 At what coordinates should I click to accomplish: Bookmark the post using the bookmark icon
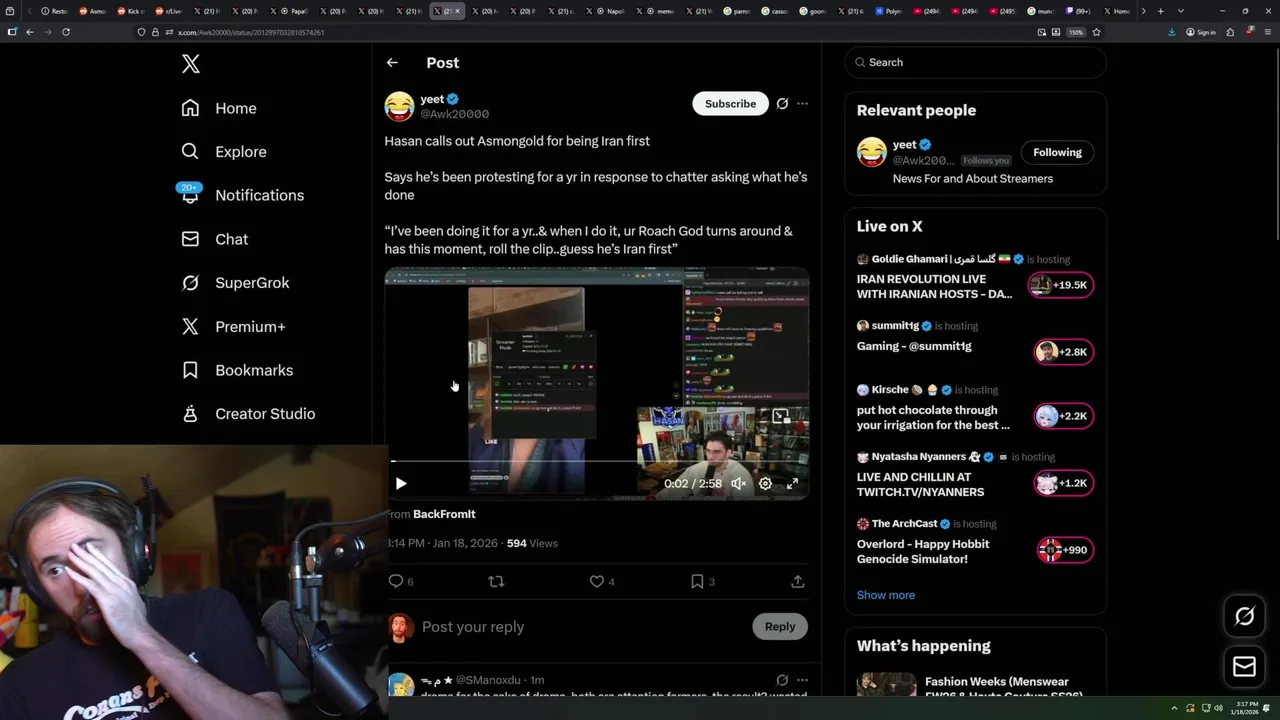coord(697,581)
